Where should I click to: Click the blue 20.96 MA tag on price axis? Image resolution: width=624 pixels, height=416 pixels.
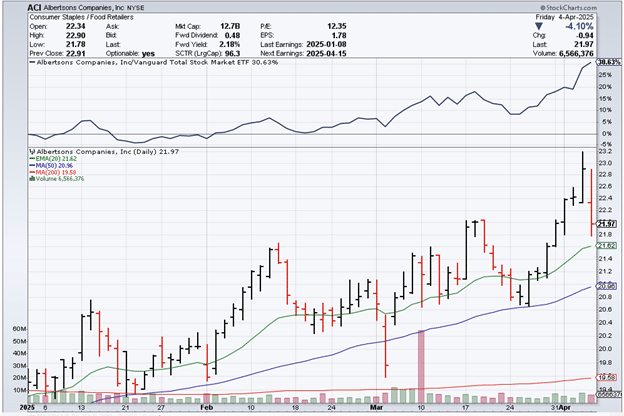[x=607, y=286]
